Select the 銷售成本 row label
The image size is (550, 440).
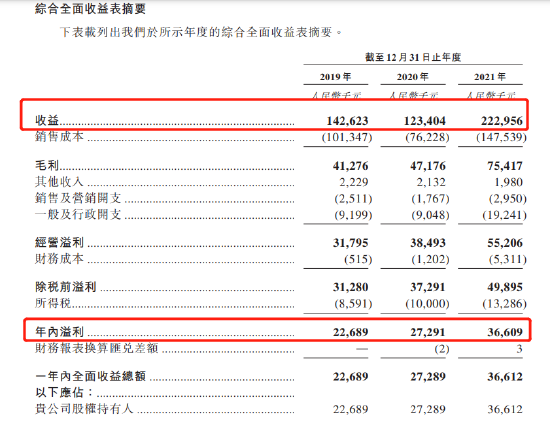59,136
